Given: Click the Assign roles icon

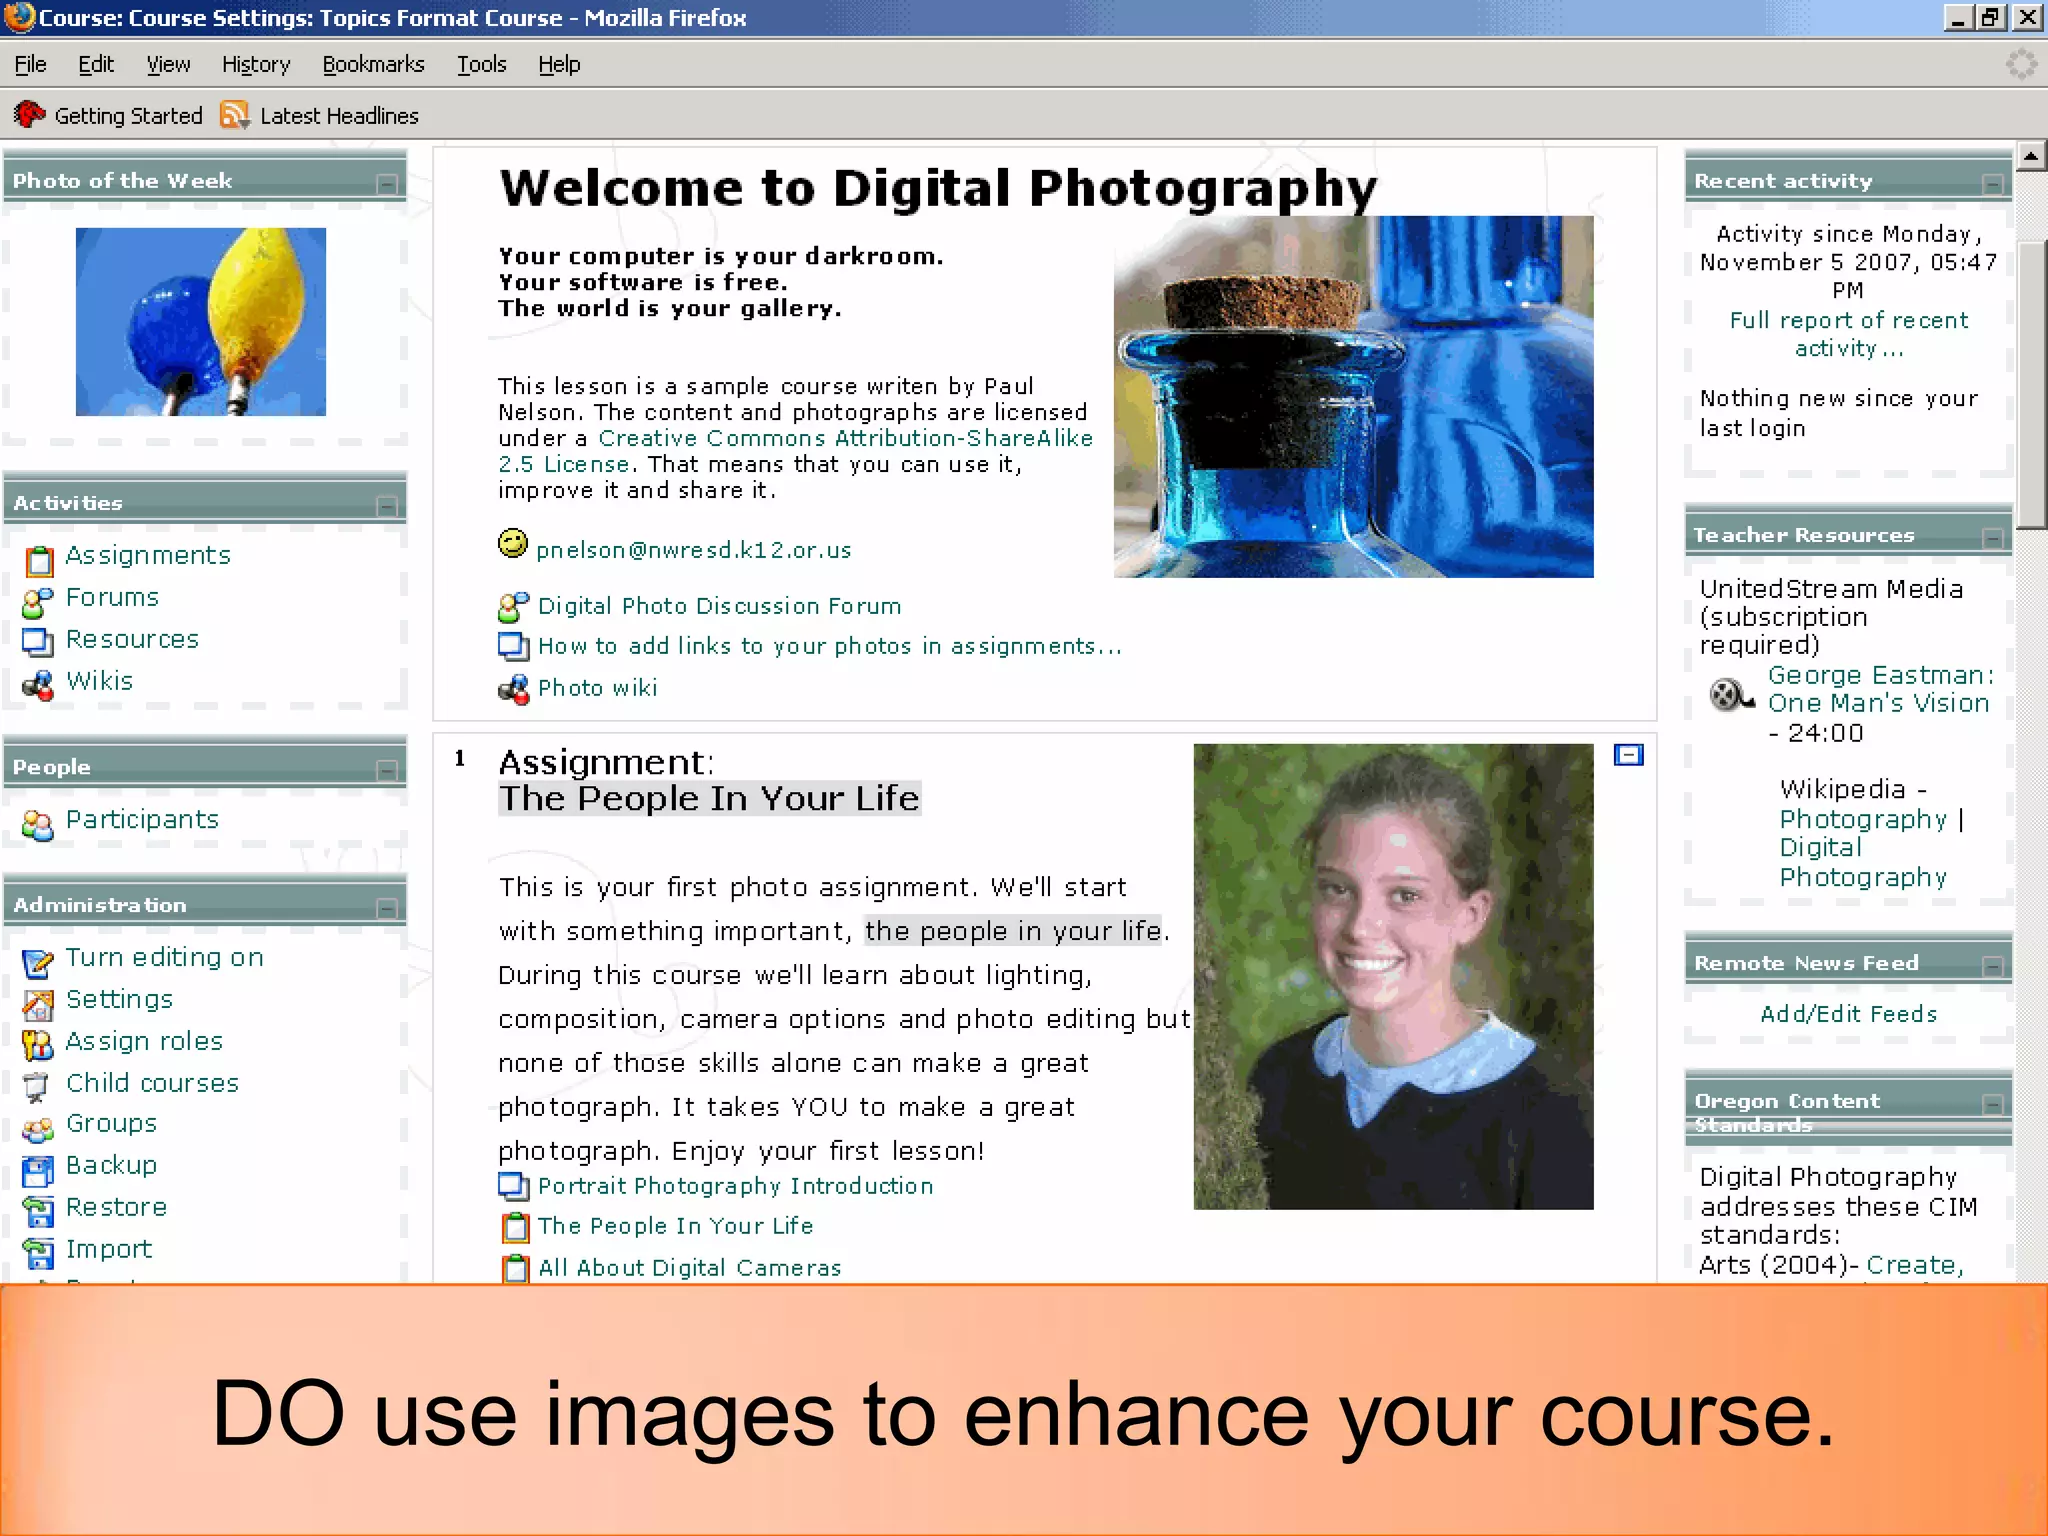Looking at the screenshot, I should [38, 1046].
